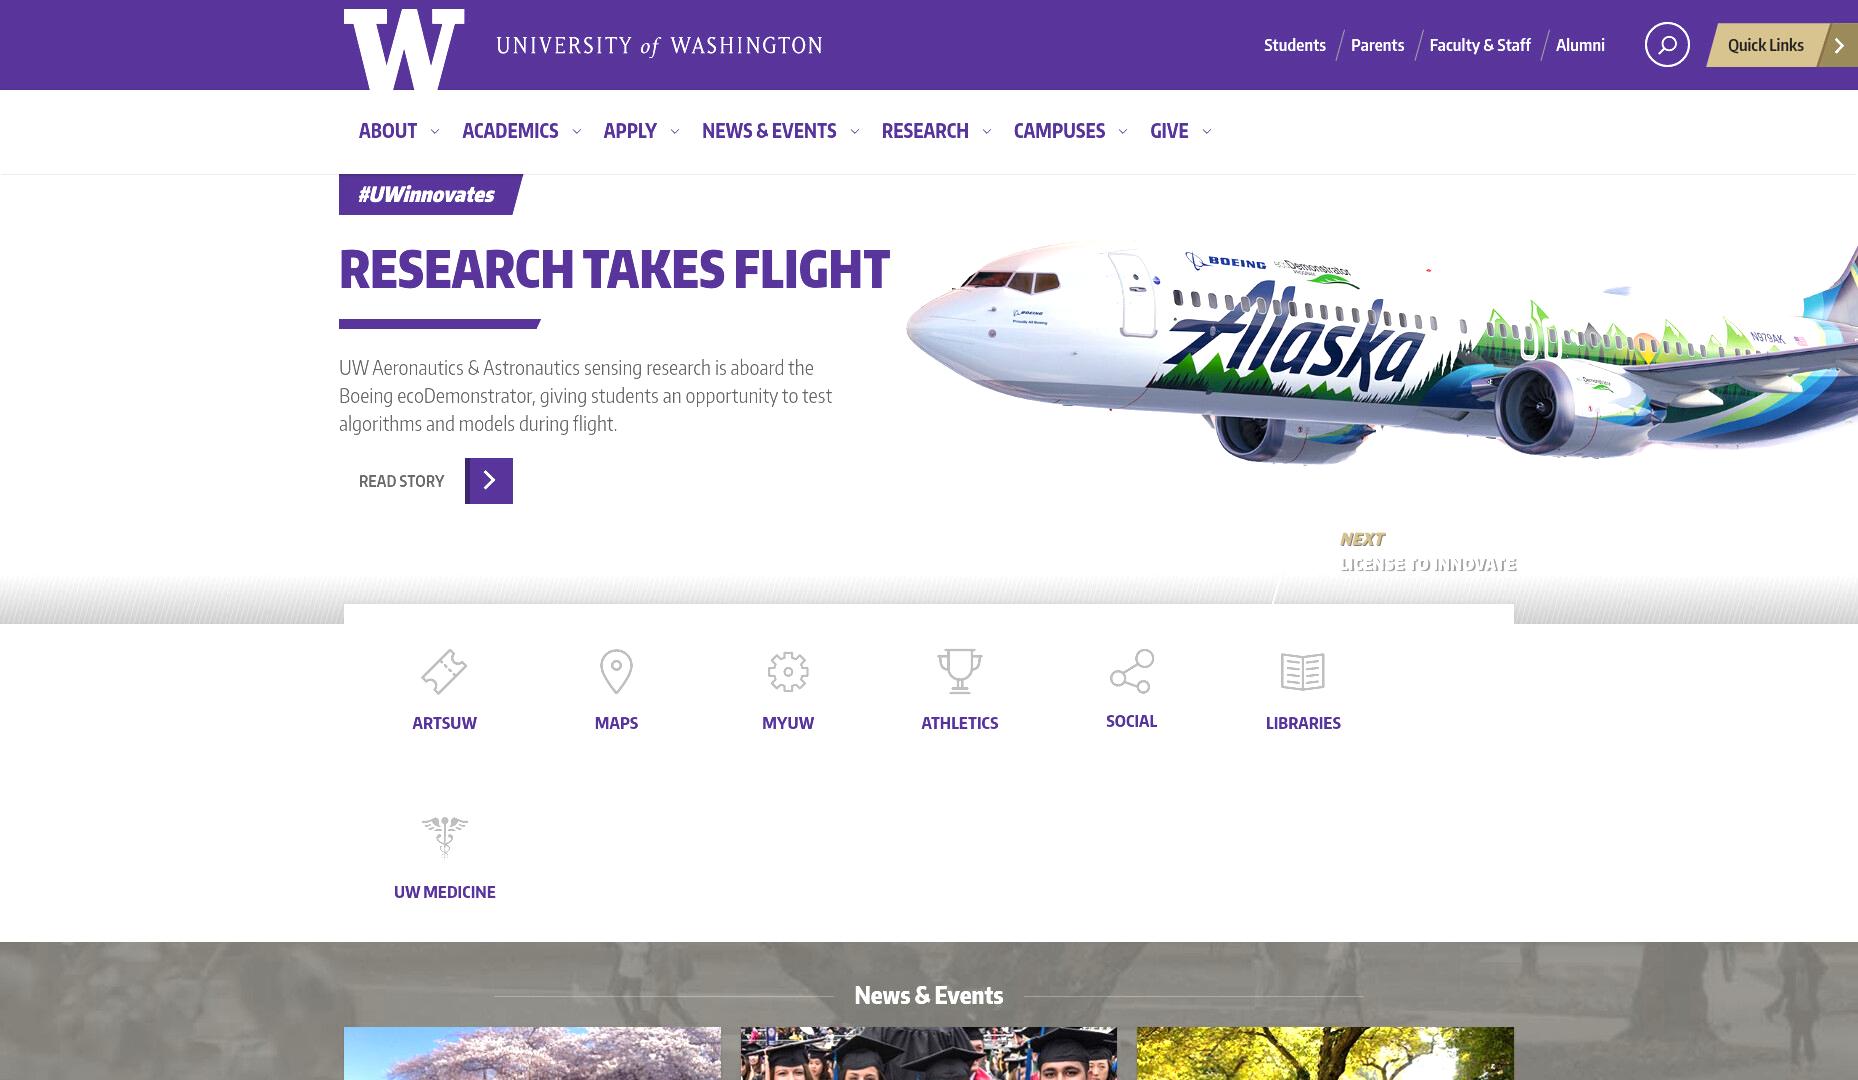Select the Athletics trophy icon
This screenshot has height=1080, width=1858.
pyautogui.click(x=959, y=671)
